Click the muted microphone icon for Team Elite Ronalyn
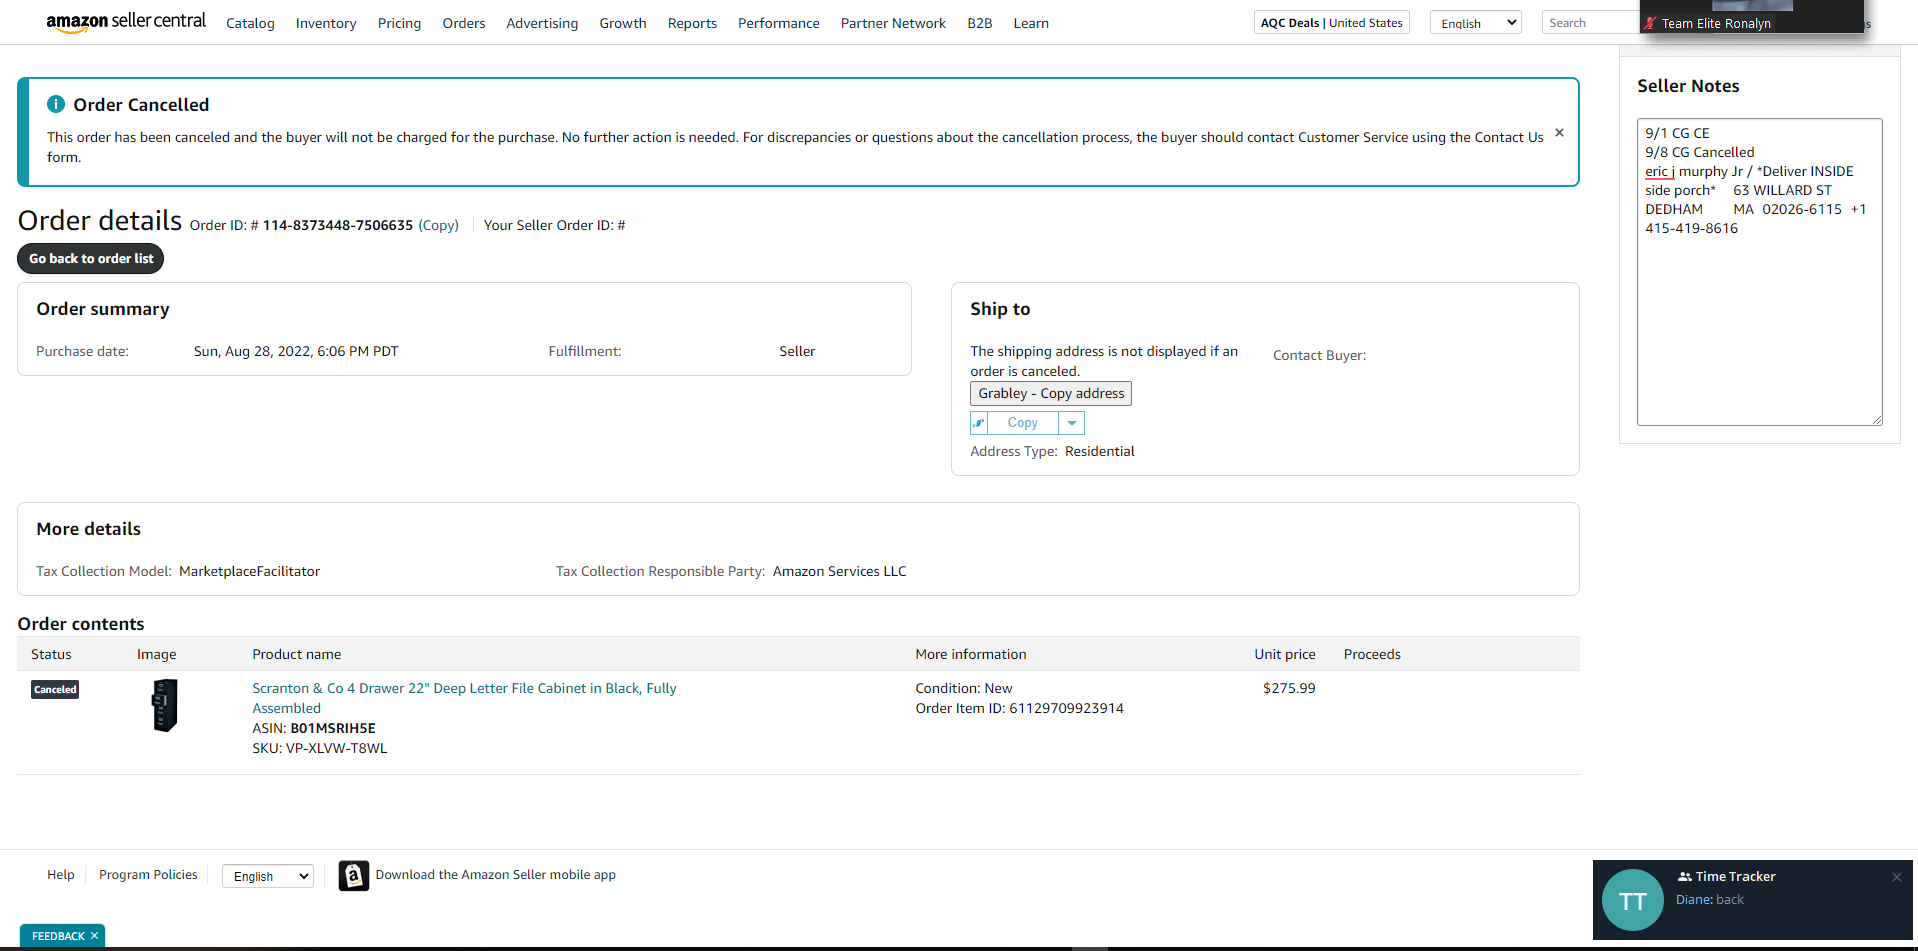 (1651, 23)
